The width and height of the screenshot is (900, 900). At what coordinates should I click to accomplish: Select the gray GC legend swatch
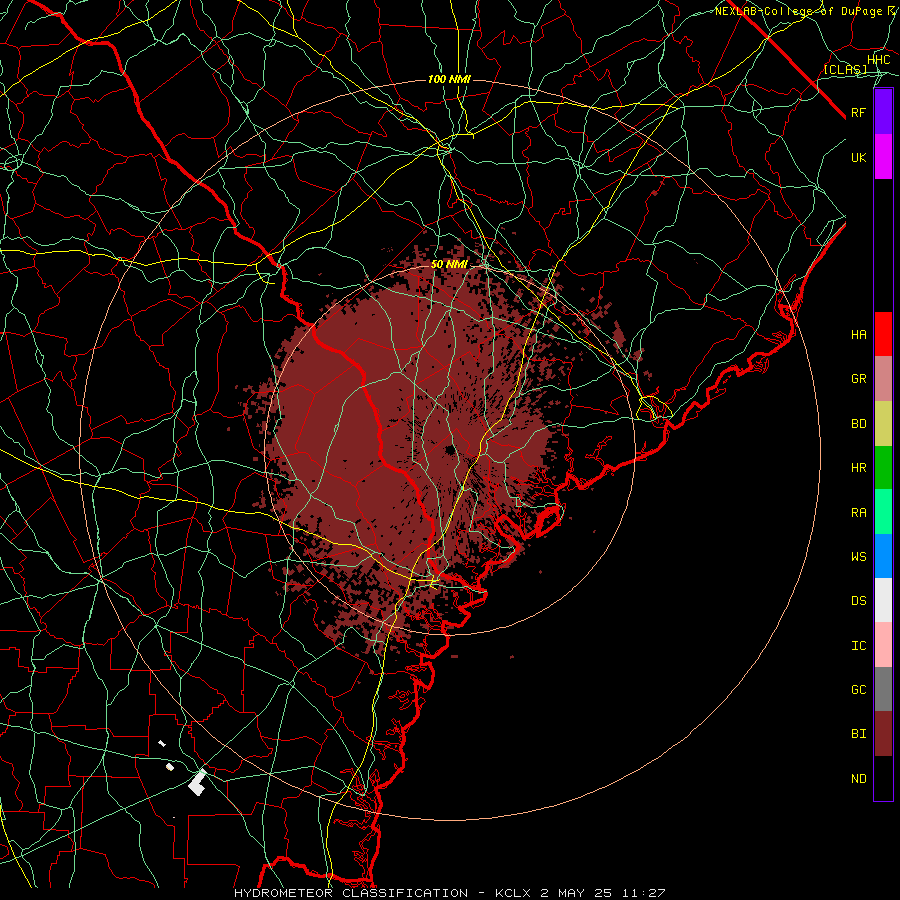tap(883, 689)
